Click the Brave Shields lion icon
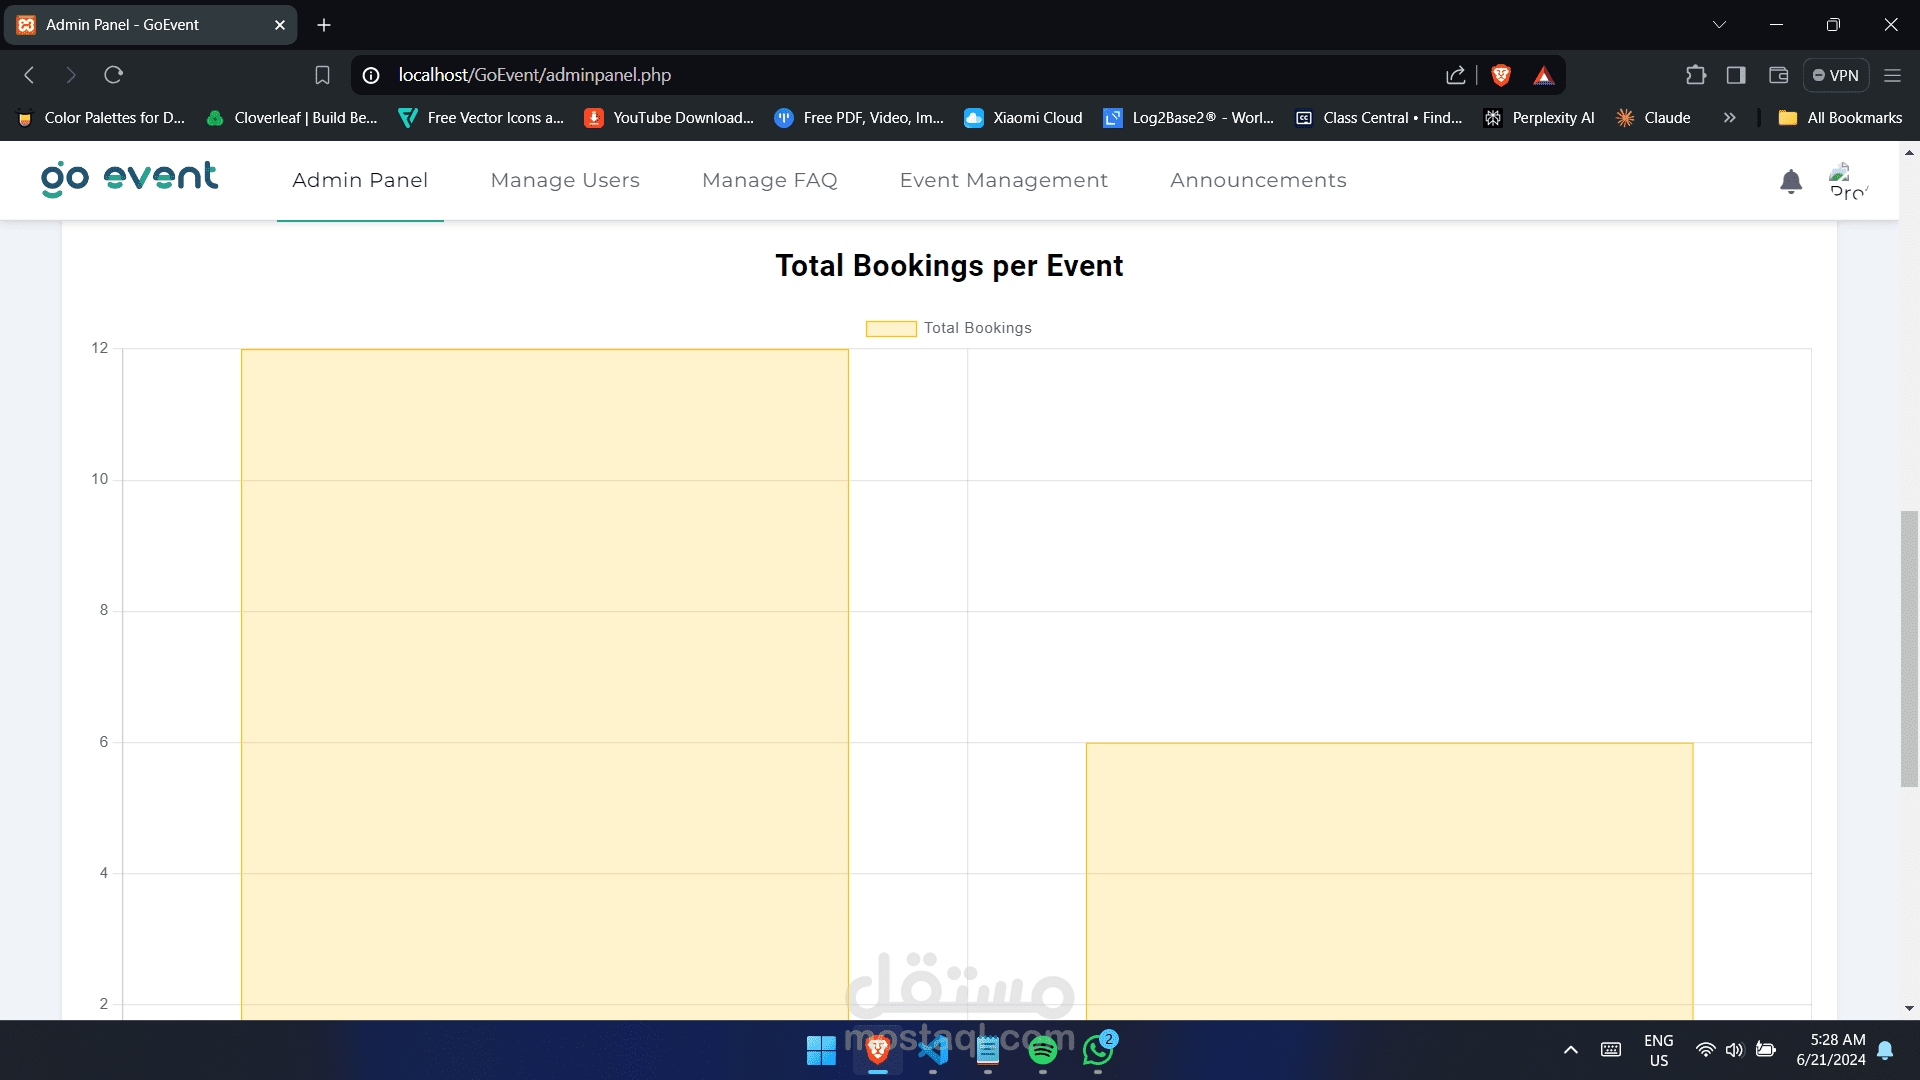This screenshot has width=1920, height=1080. (1500, 75)
